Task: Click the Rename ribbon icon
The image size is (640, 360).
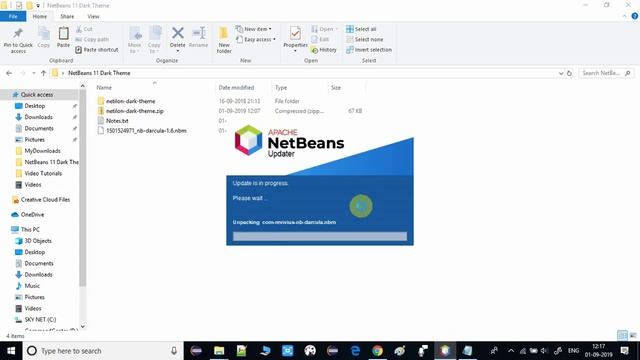Action: [199, 33]
